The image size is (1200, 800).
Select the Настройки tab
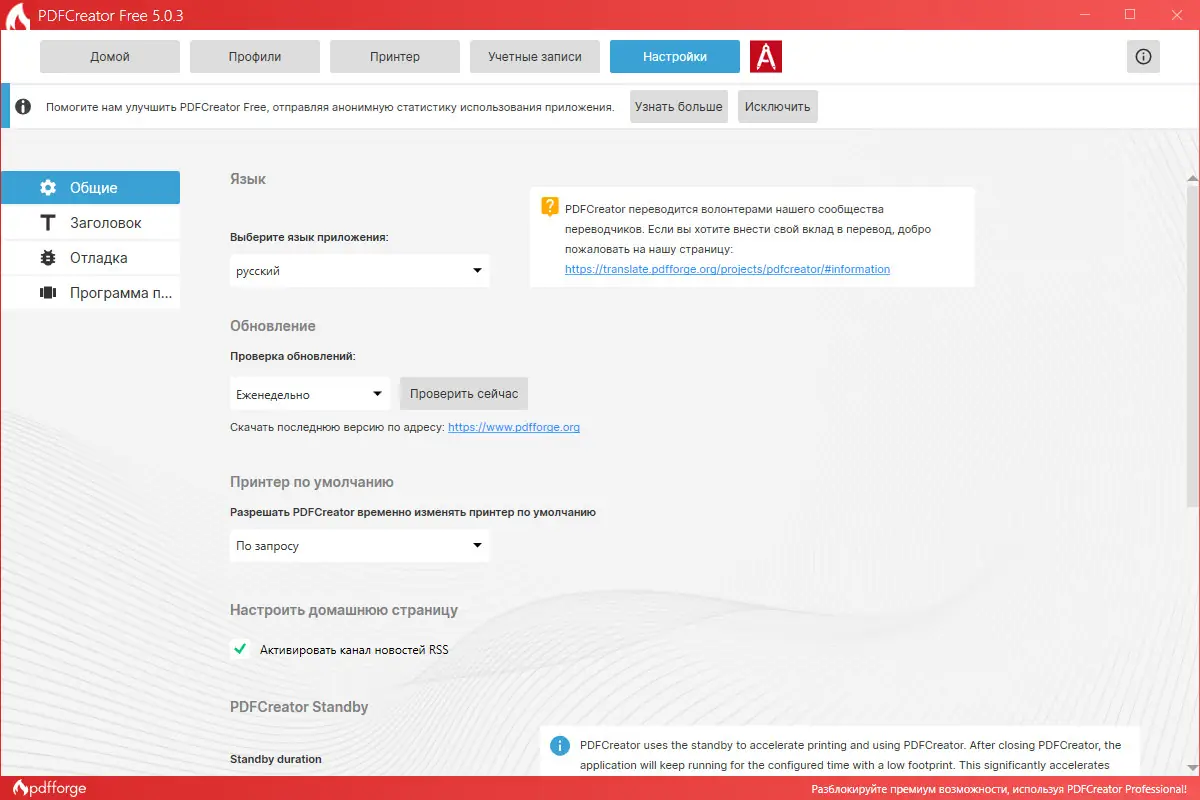click(x=675, y=57)
